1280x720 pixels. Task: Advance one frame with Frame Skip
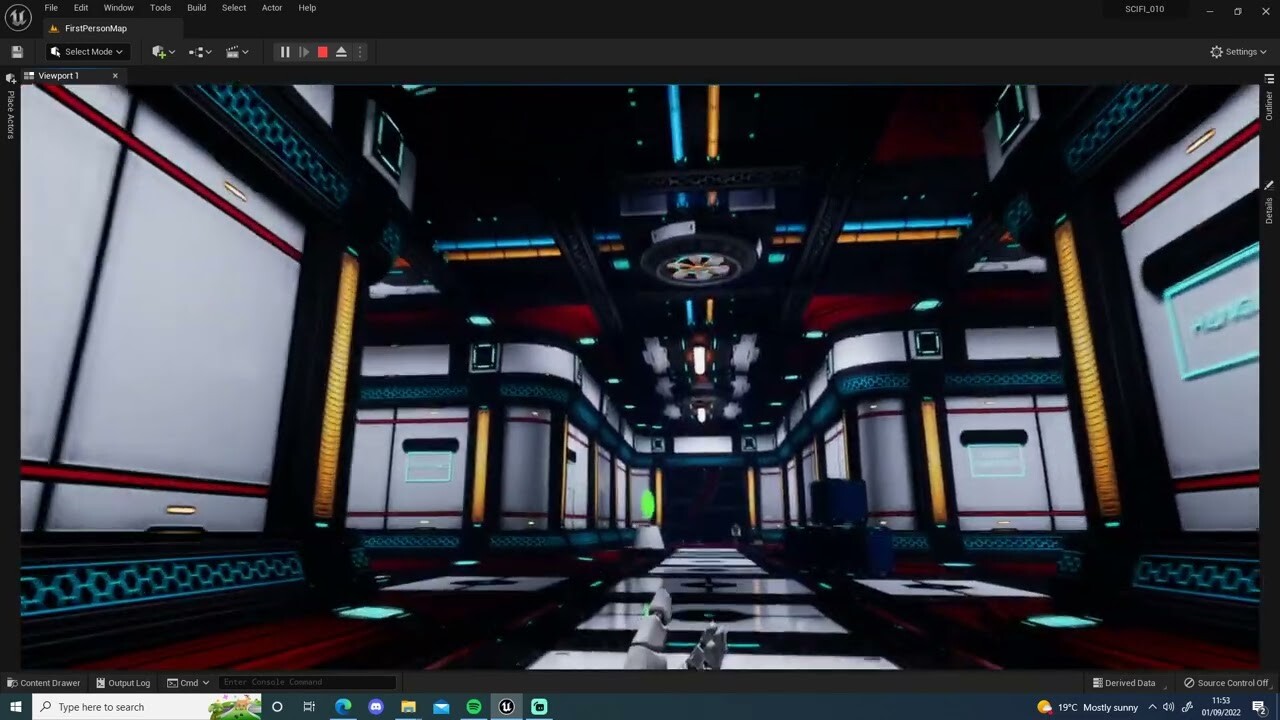304,51
